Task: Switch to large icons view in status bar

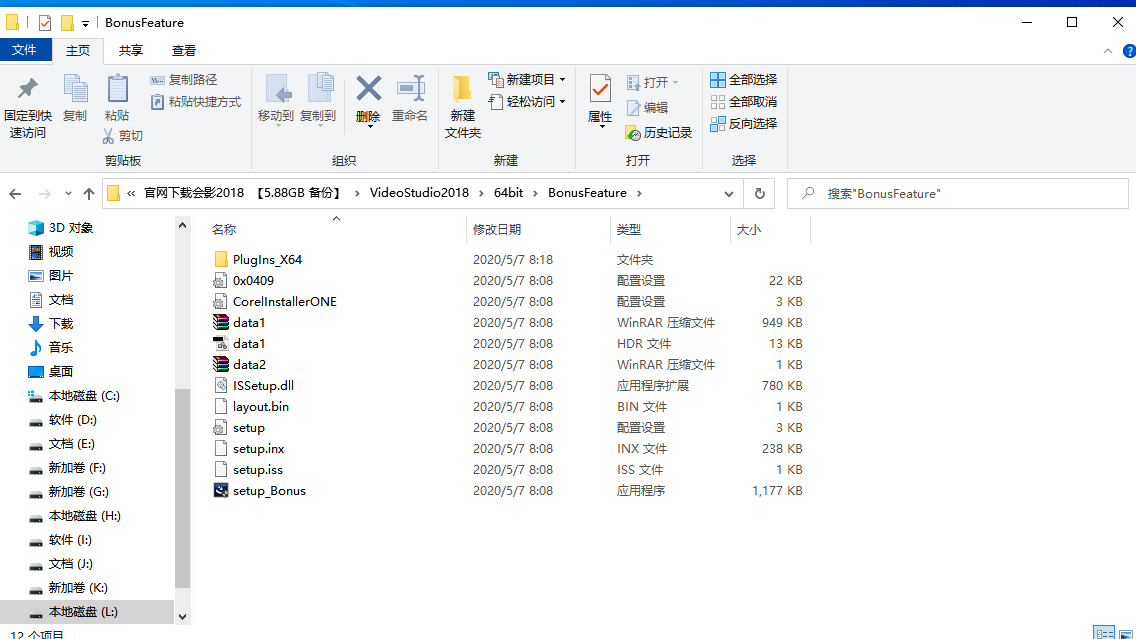Action: tap(1126, 634)
